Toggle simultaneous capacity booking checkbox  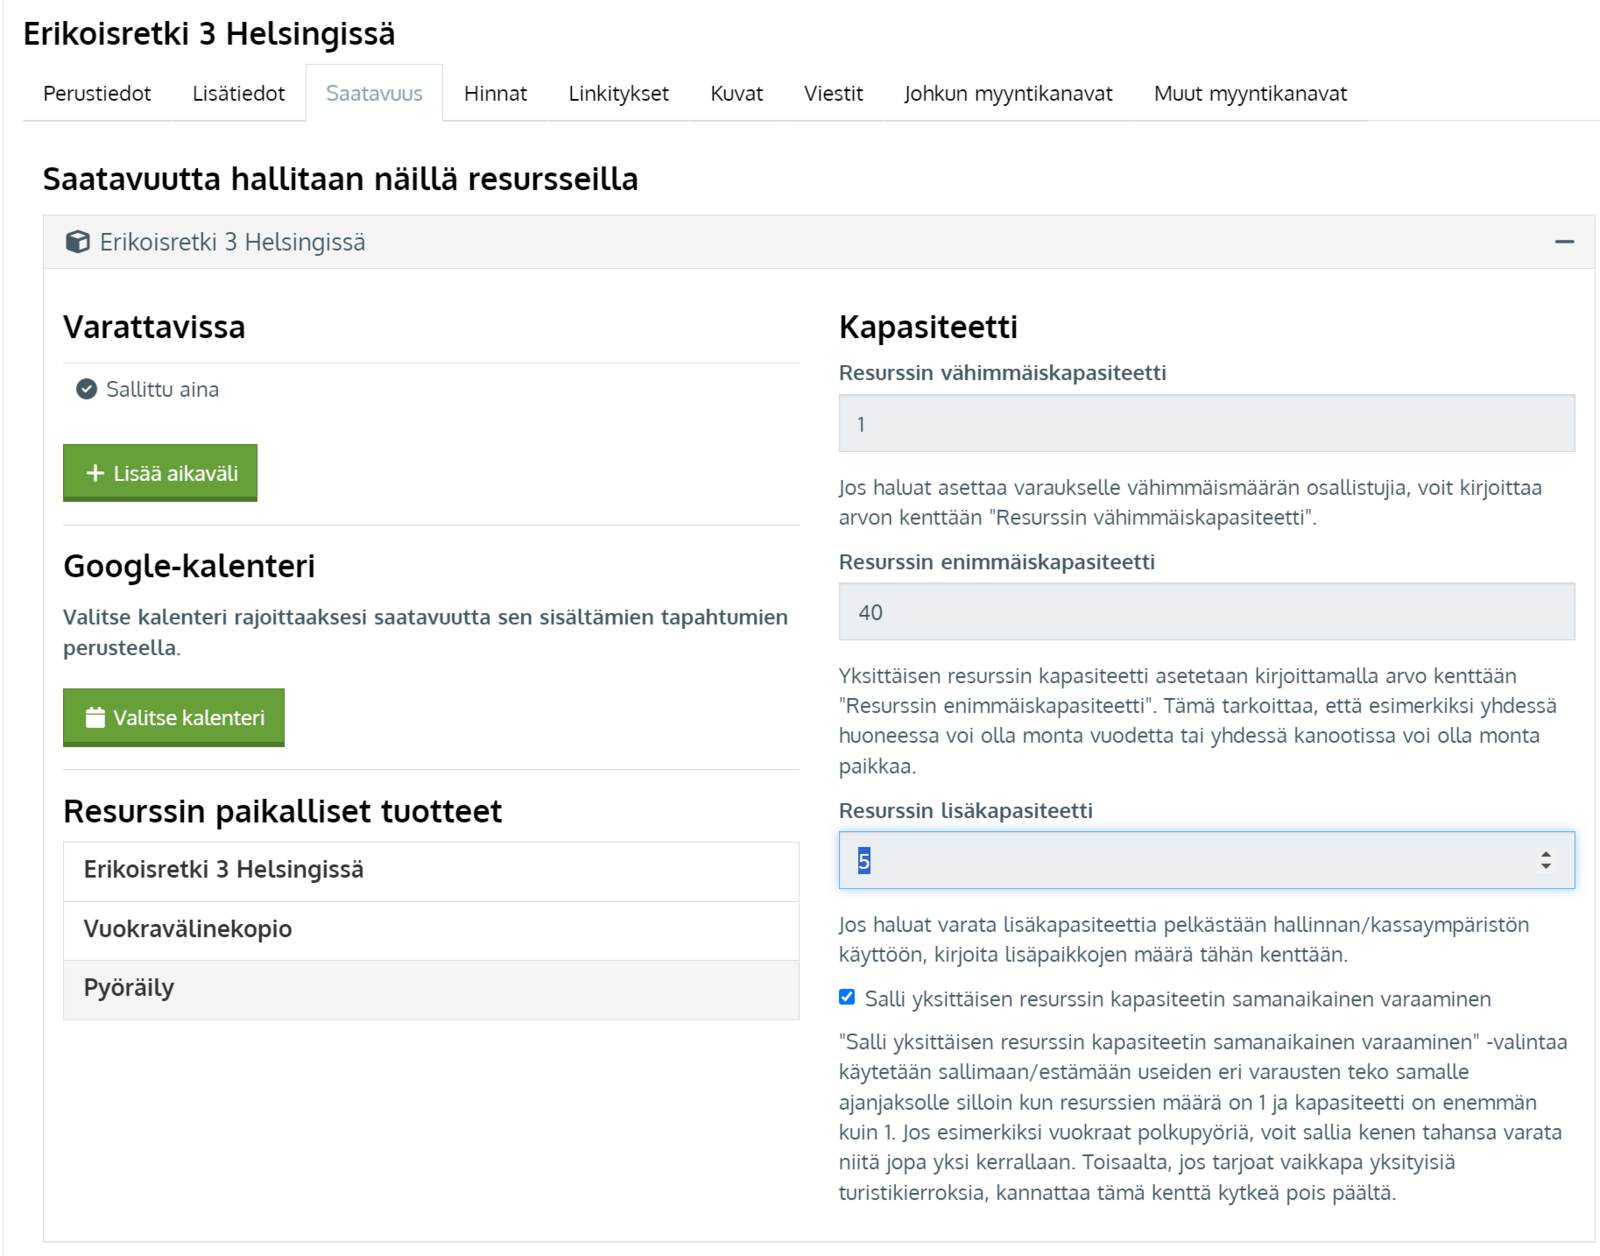(847, 997)
